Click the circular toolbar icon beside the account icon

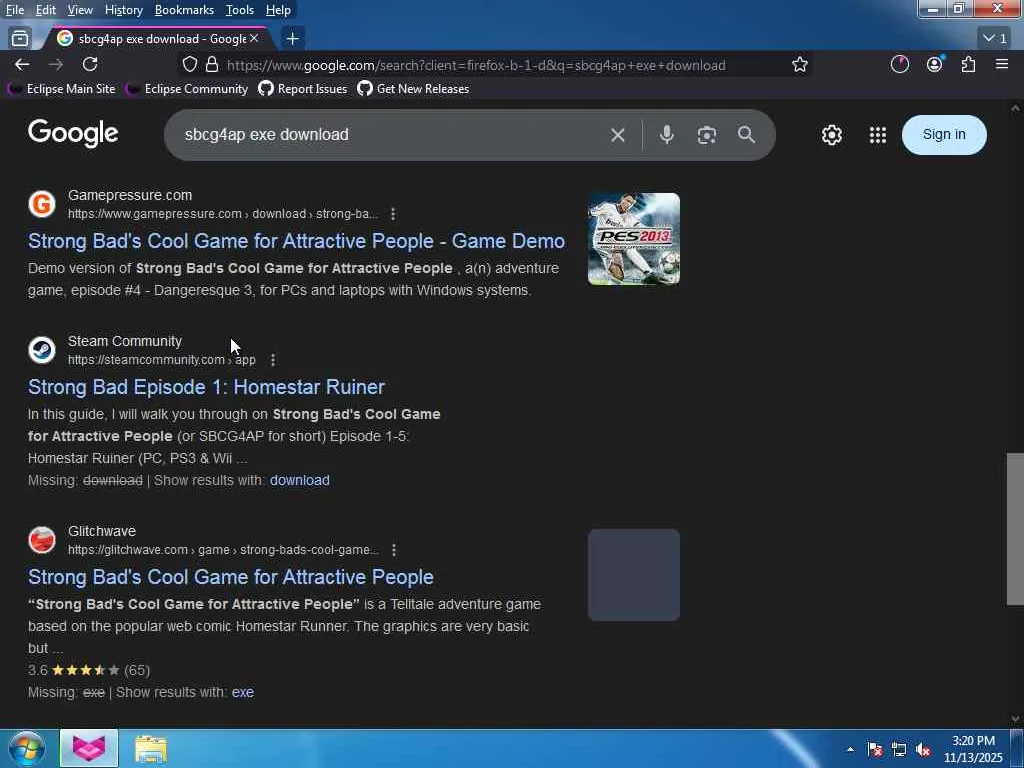(900, 64)
